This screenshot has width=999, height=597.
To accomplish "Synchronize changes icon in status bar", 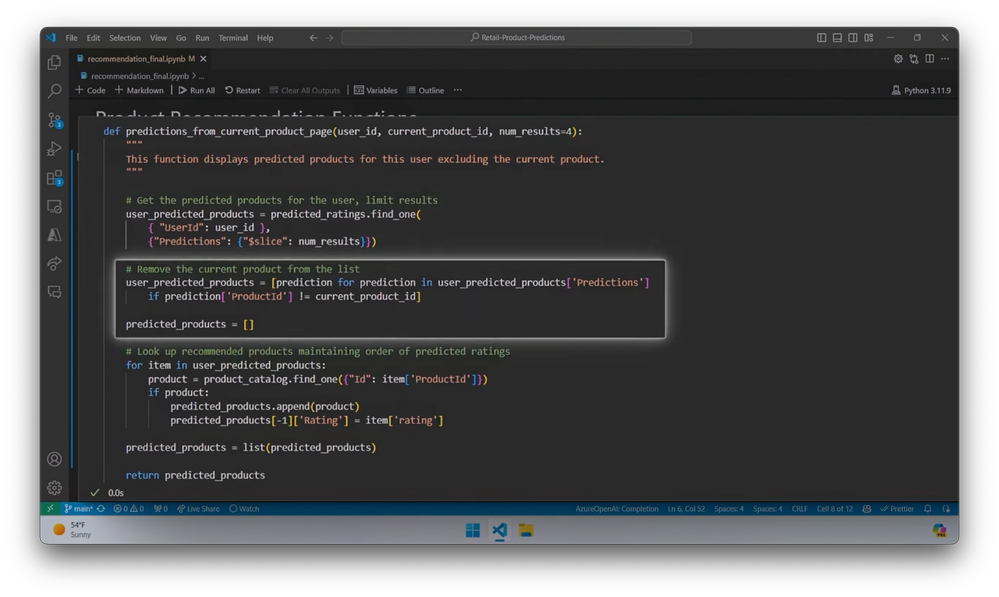I will [101, 508].
